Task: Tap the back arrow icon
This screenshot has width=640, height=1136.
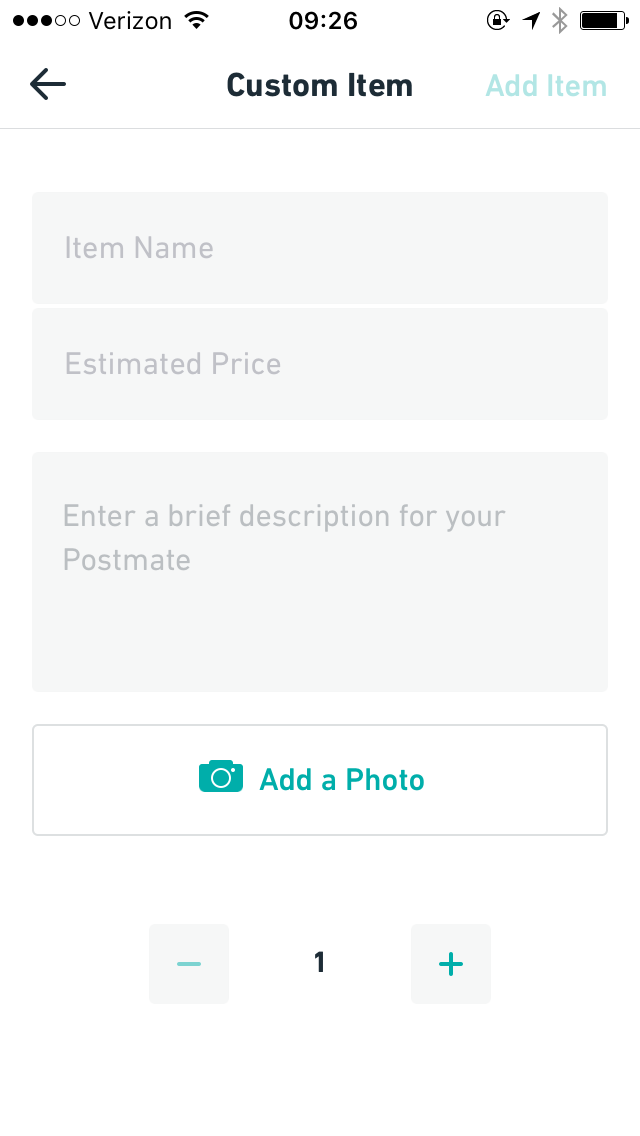Action: point(48,85)
